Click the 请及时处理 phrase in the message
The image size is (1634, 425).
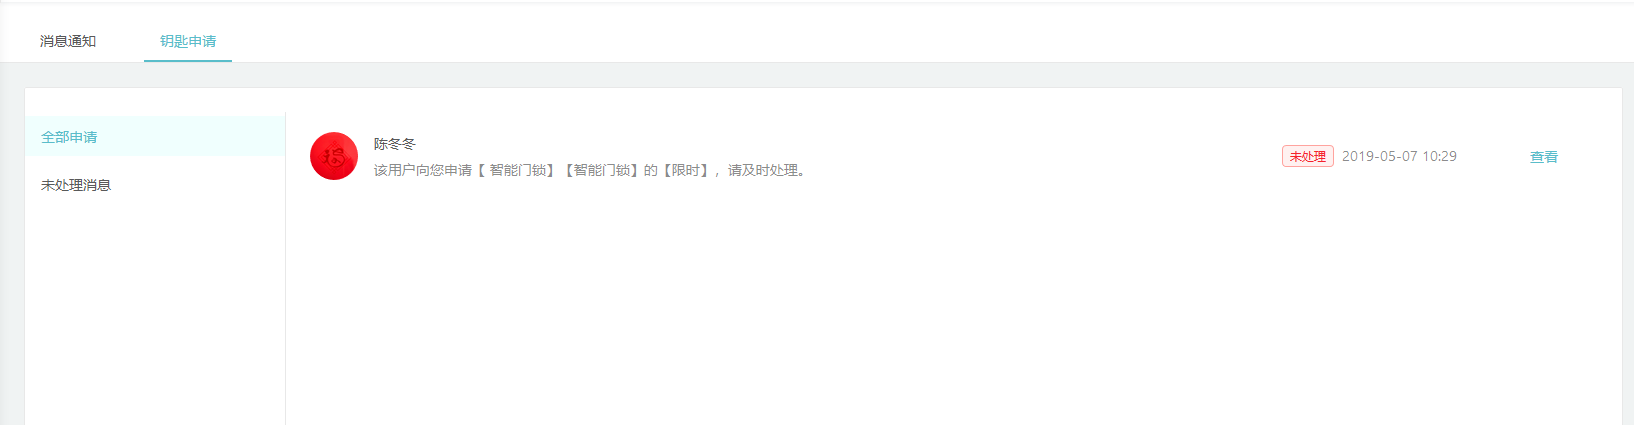(763, 170)
